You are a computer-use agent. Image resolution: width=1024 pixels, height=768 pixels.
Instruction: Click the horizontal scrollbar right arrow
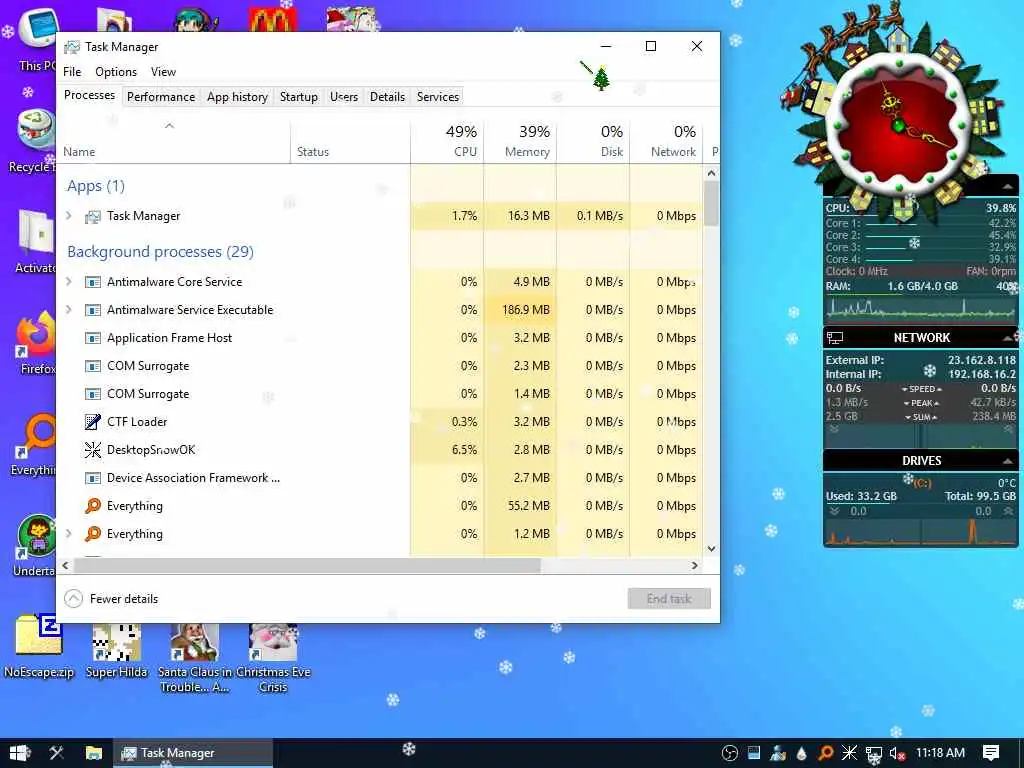[695, 566]
